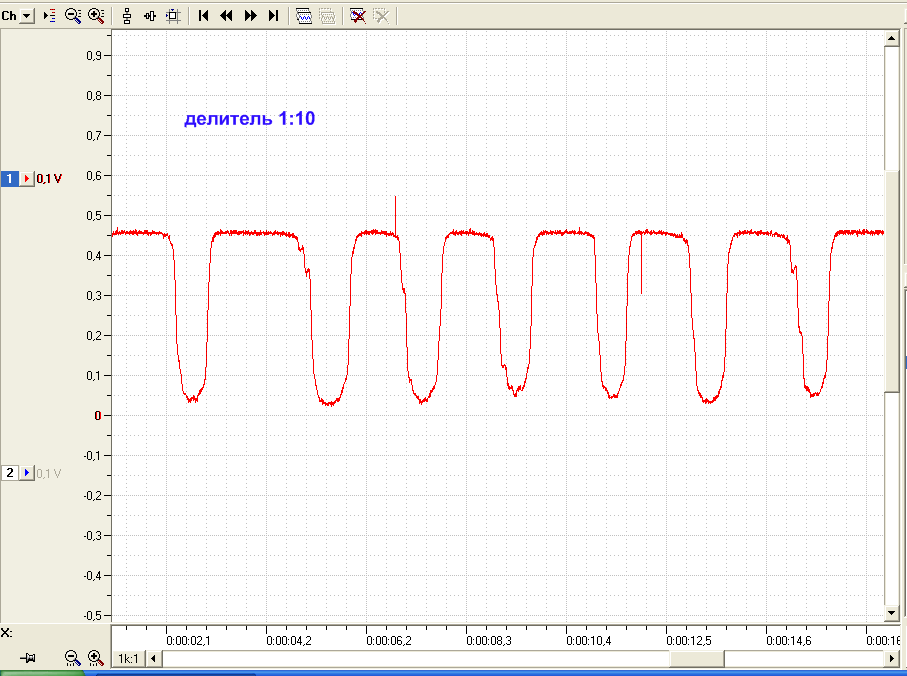The image size is (907, 676).
Task: Step forward with the fast-forward button
Action: pyautogui.click(x=250, y=16)
